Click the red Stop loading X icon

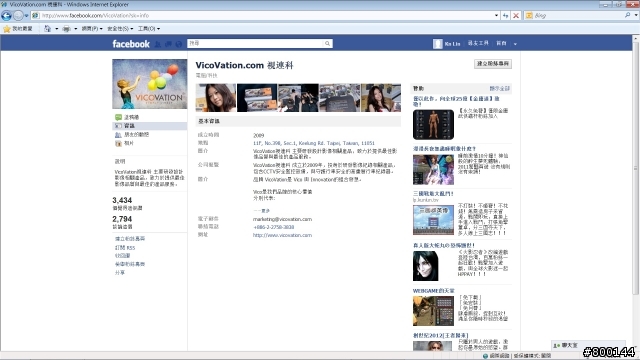pos(516,16)
